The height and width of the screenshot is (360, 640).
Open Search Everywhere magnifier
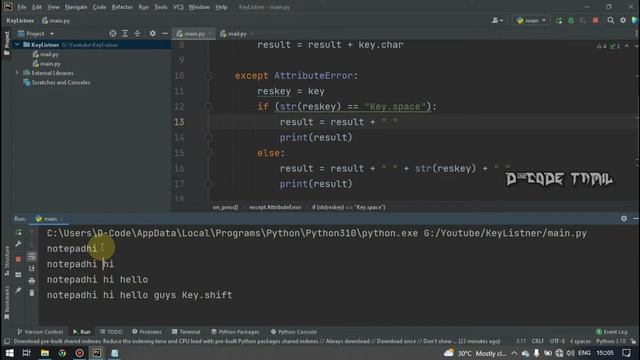611,20
